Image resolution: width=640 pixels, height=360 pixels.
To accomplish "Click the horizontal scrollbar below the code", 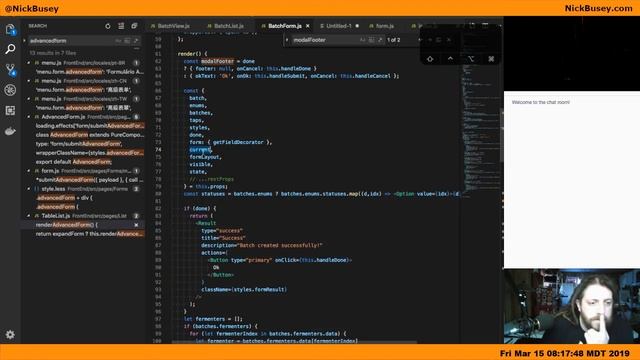I will click(294, 342).
